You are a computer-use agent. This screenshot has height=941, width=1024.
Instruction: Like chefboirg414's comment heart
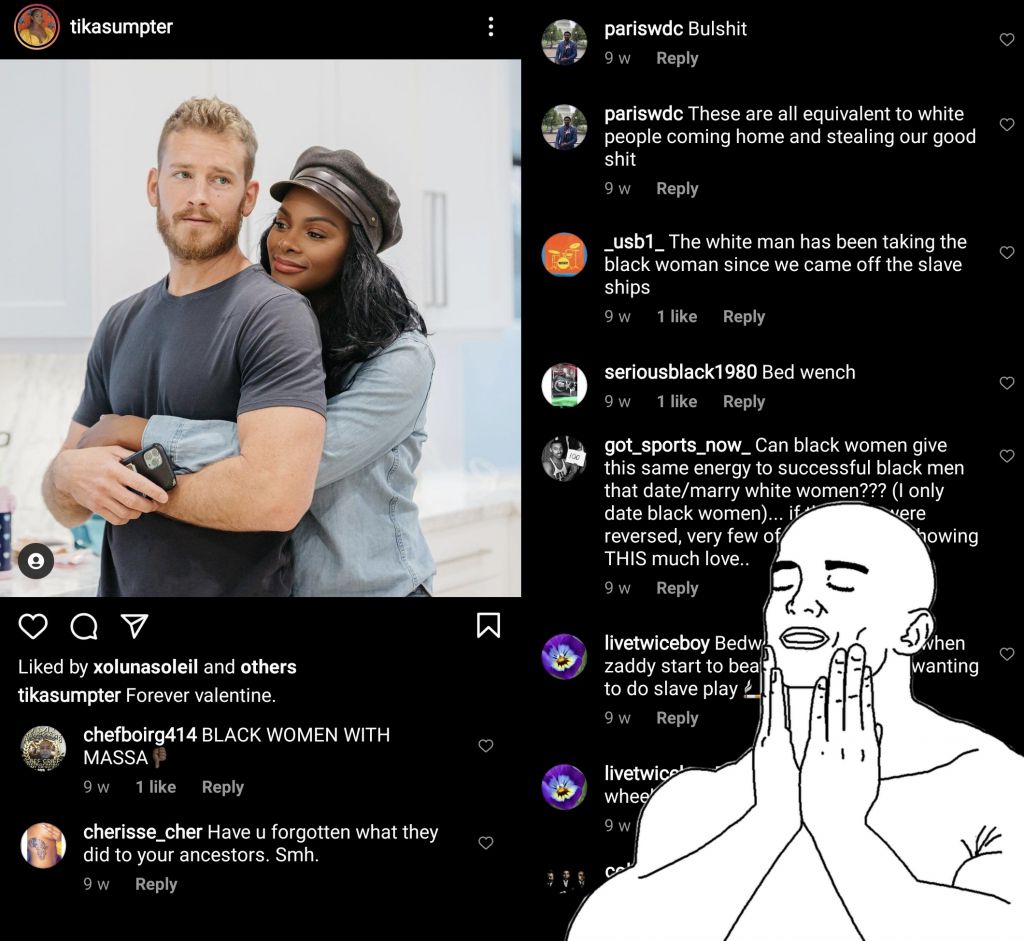(x=485, y=746)
